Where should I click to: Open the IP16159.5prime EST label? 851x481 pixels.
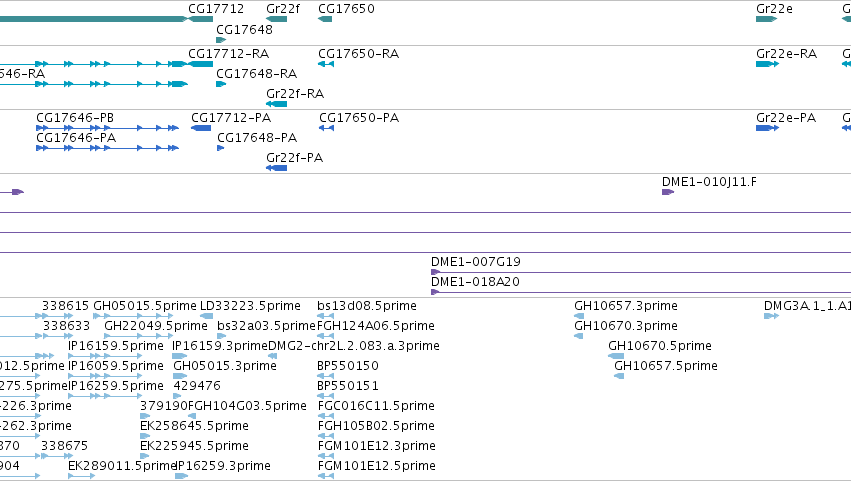tap(116, 346)
